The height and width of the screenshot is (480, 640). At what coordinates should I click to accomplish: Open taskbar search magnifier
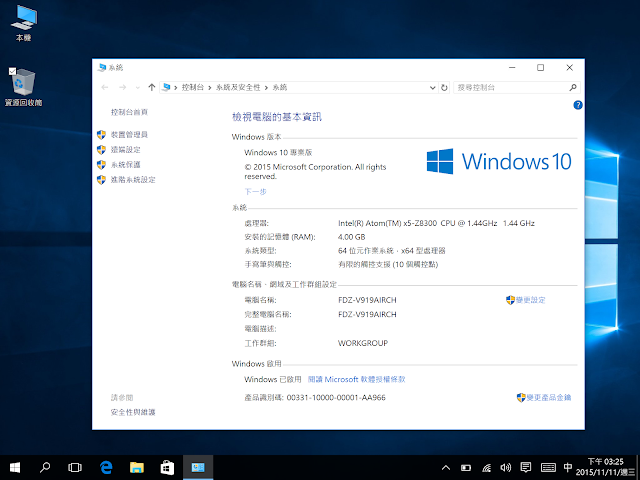(x=45, y=467)
